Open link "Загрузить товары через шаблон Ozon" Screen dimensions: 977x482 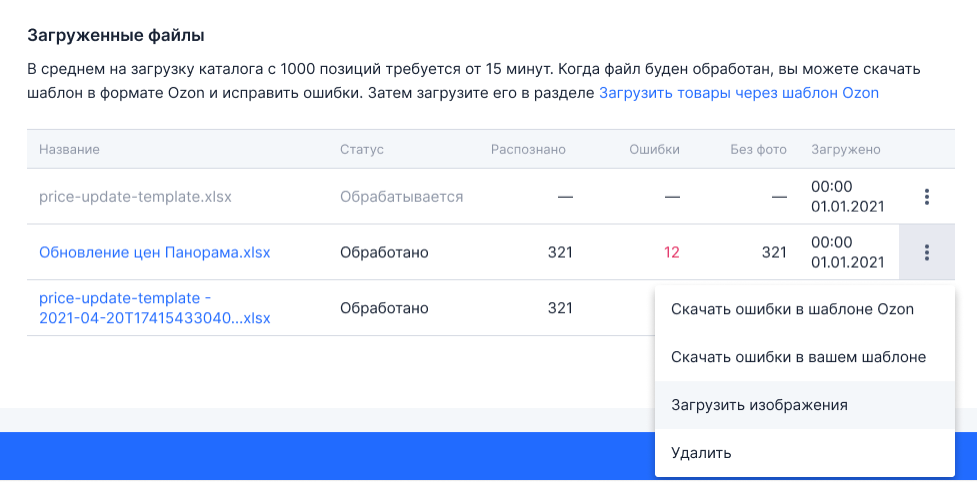(x=739, y=93)
